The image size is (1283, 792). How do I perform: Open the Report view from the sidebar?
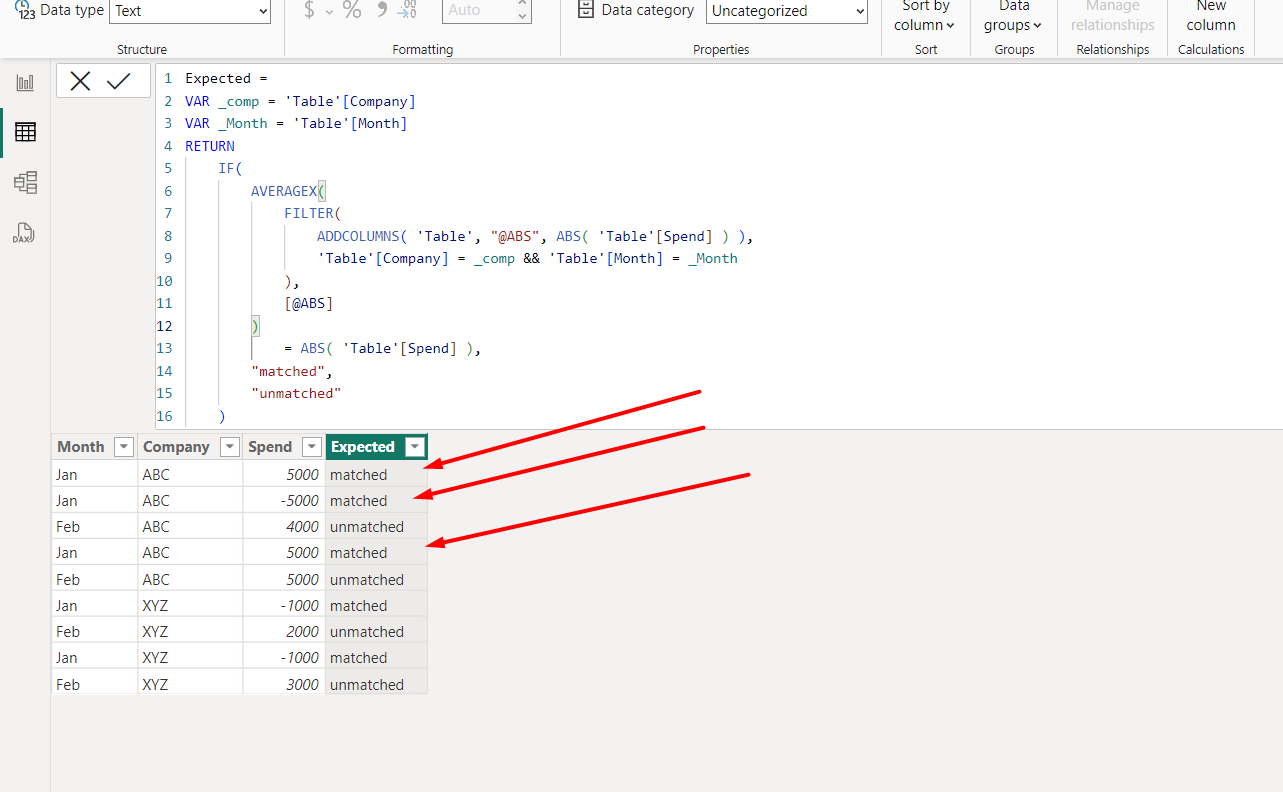(x=25, y=83)
